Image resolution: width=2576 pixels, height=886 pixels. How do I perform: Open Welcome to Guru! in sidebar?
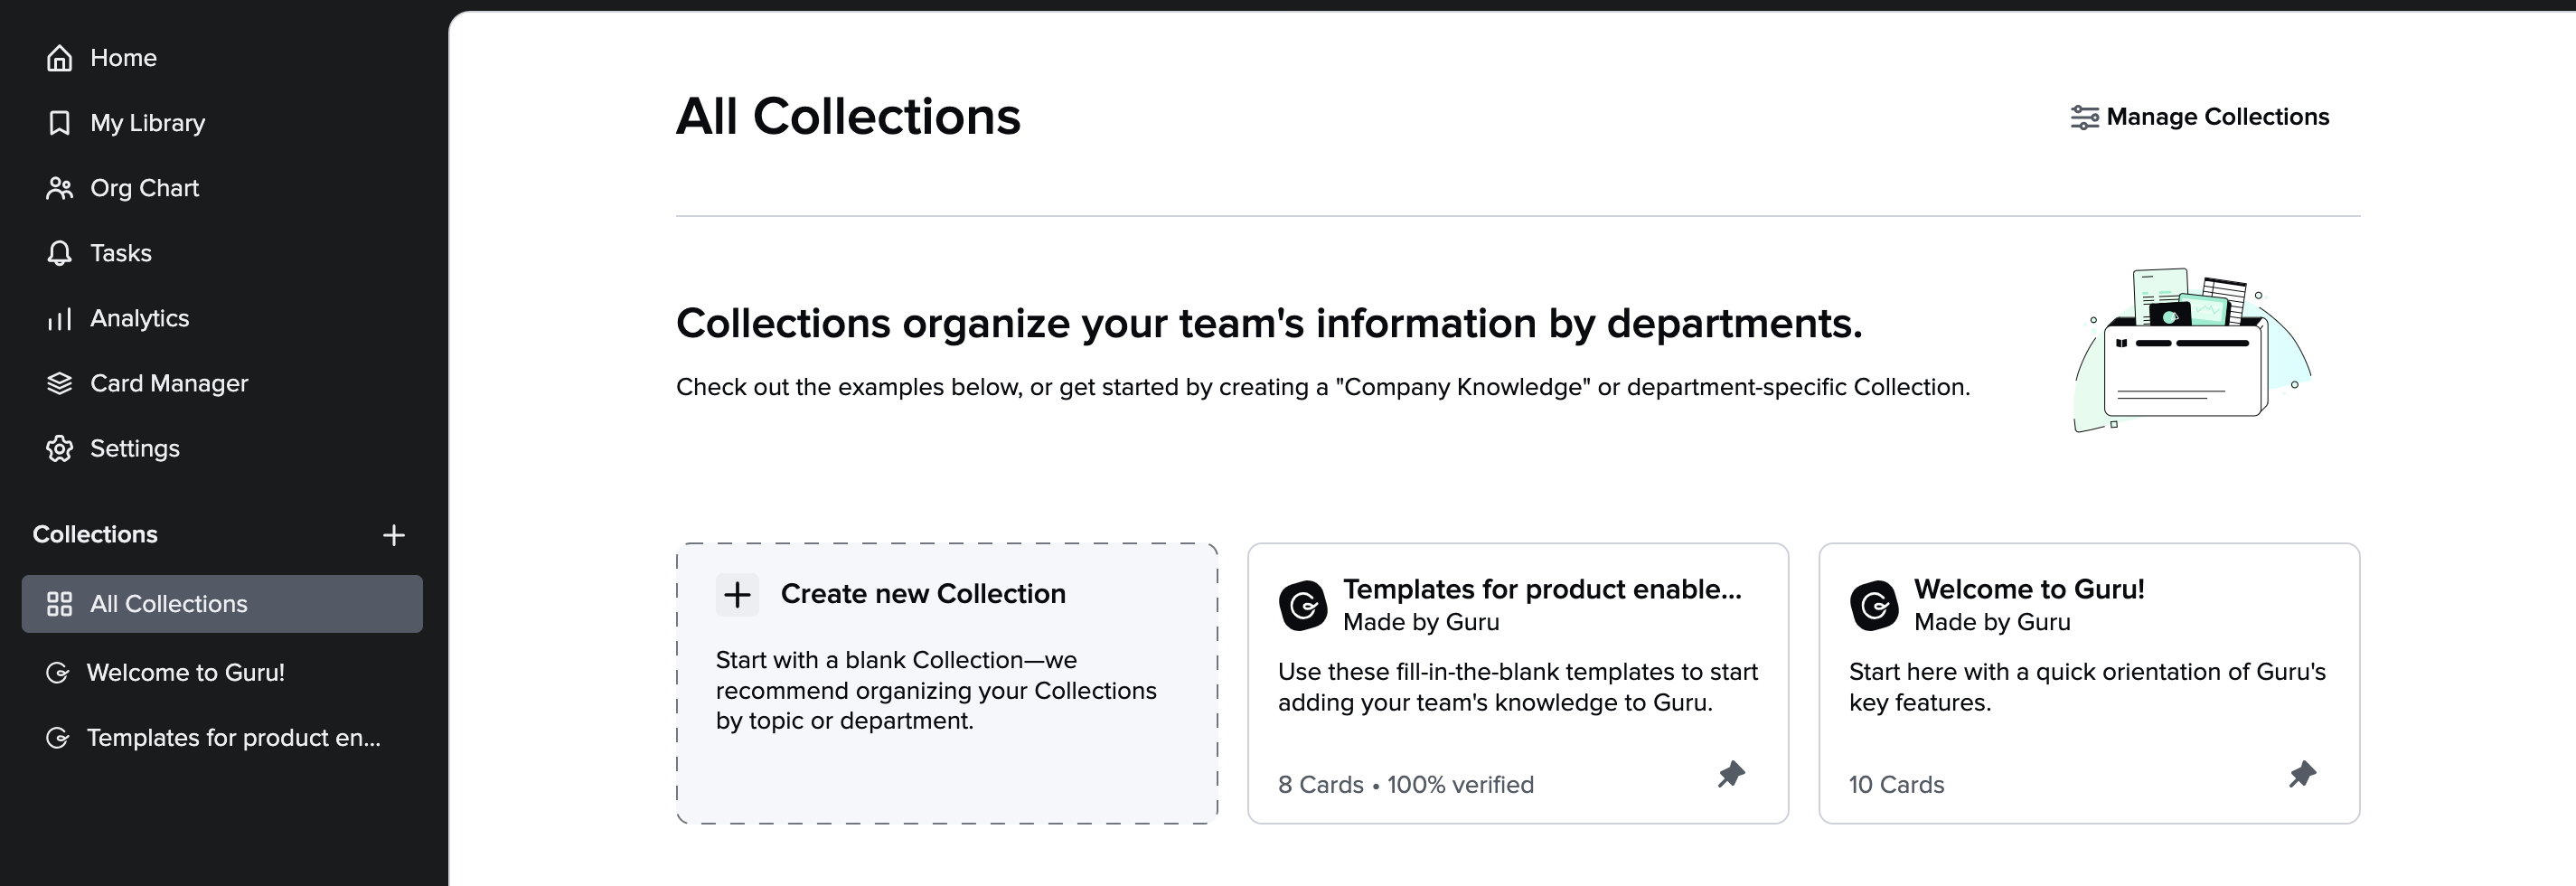[x=185, y=673]
